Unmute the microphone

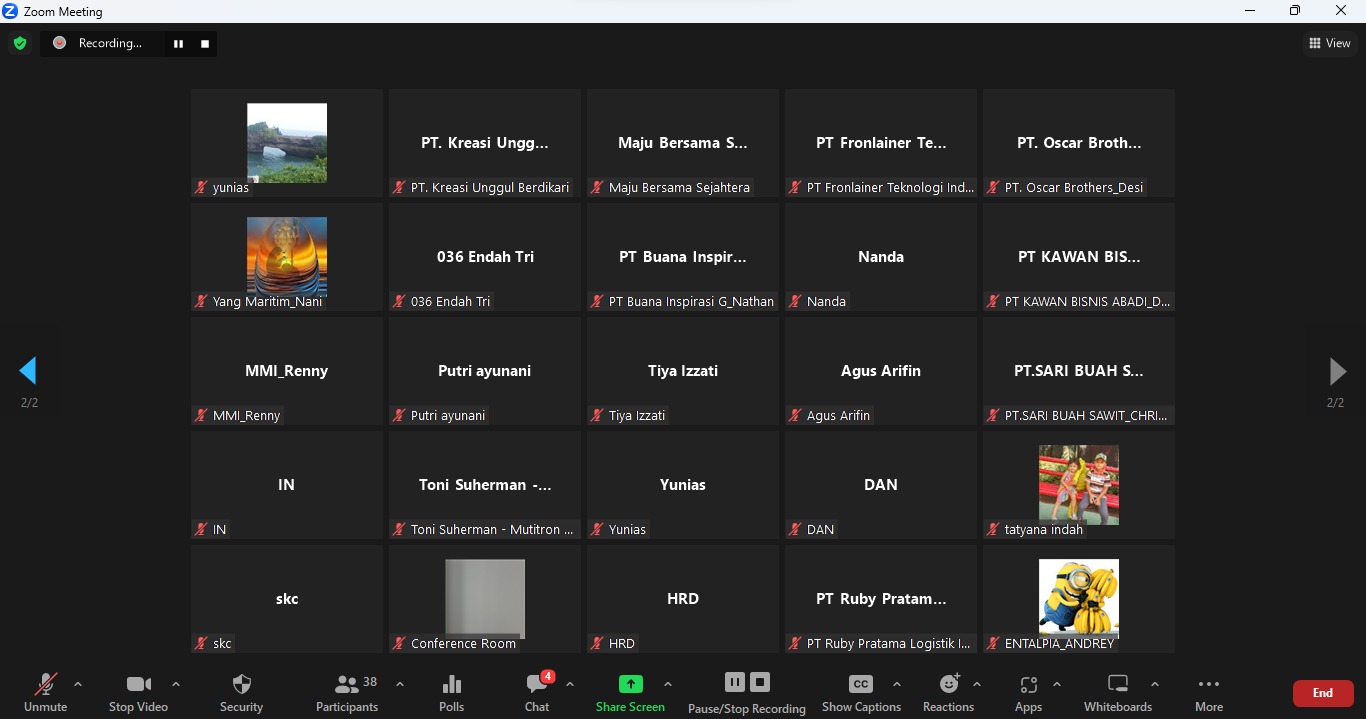tap(45, 692)
